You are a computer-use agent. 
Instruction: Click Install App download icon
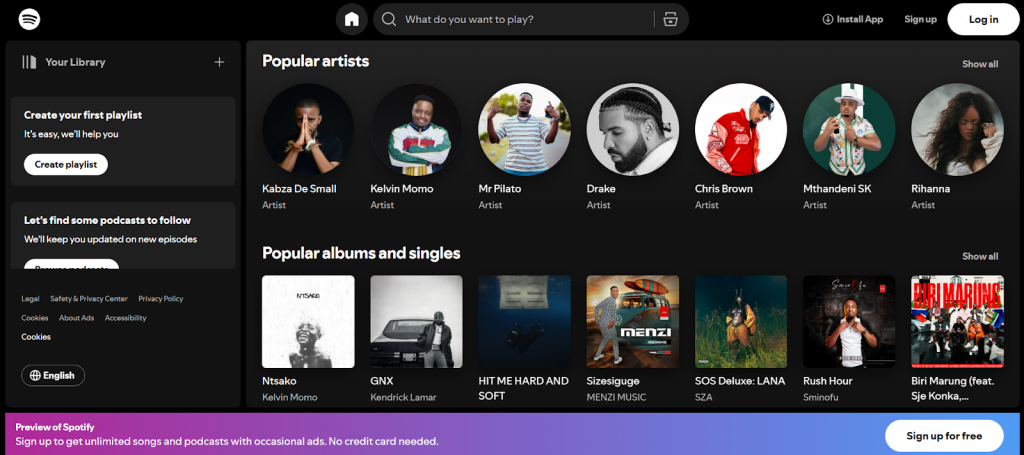pyautogui.click(x=827, y=19)
